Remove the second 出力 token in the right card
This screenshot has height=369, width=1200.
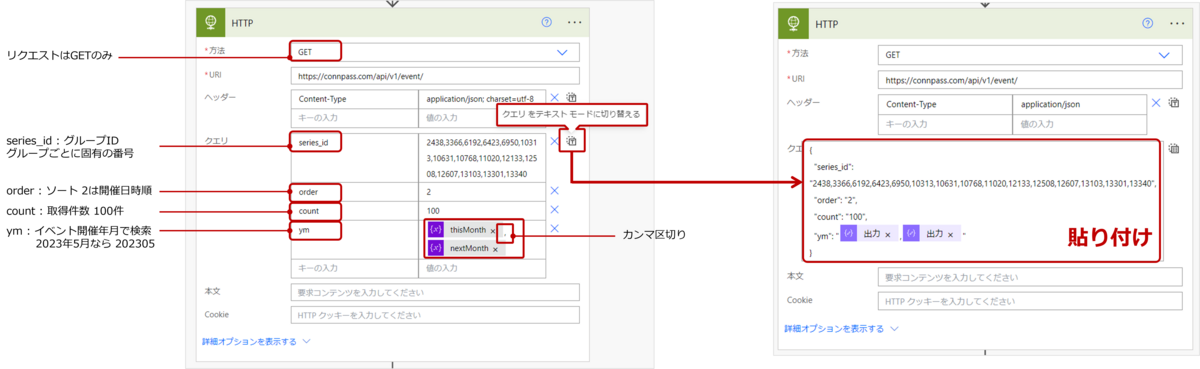coord(950,234)
